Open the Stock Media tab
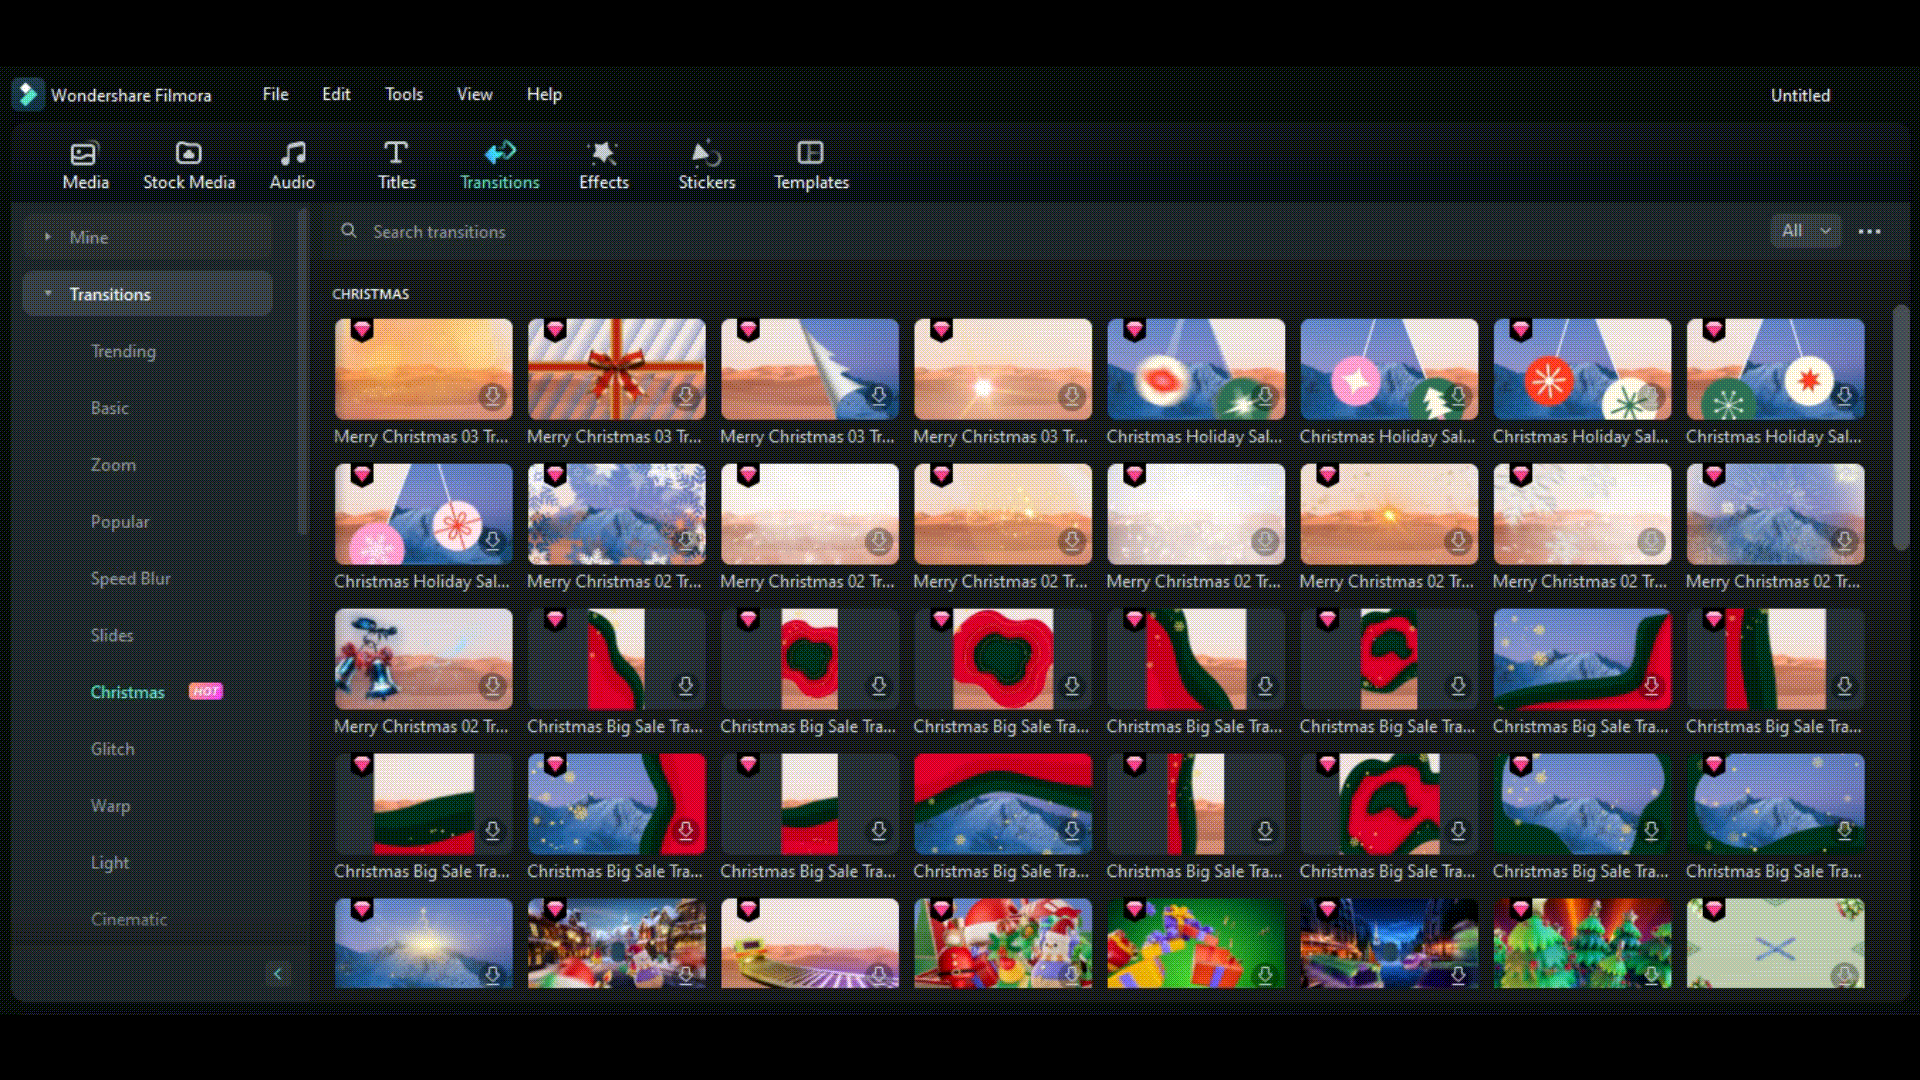 [x=189, y=166]
